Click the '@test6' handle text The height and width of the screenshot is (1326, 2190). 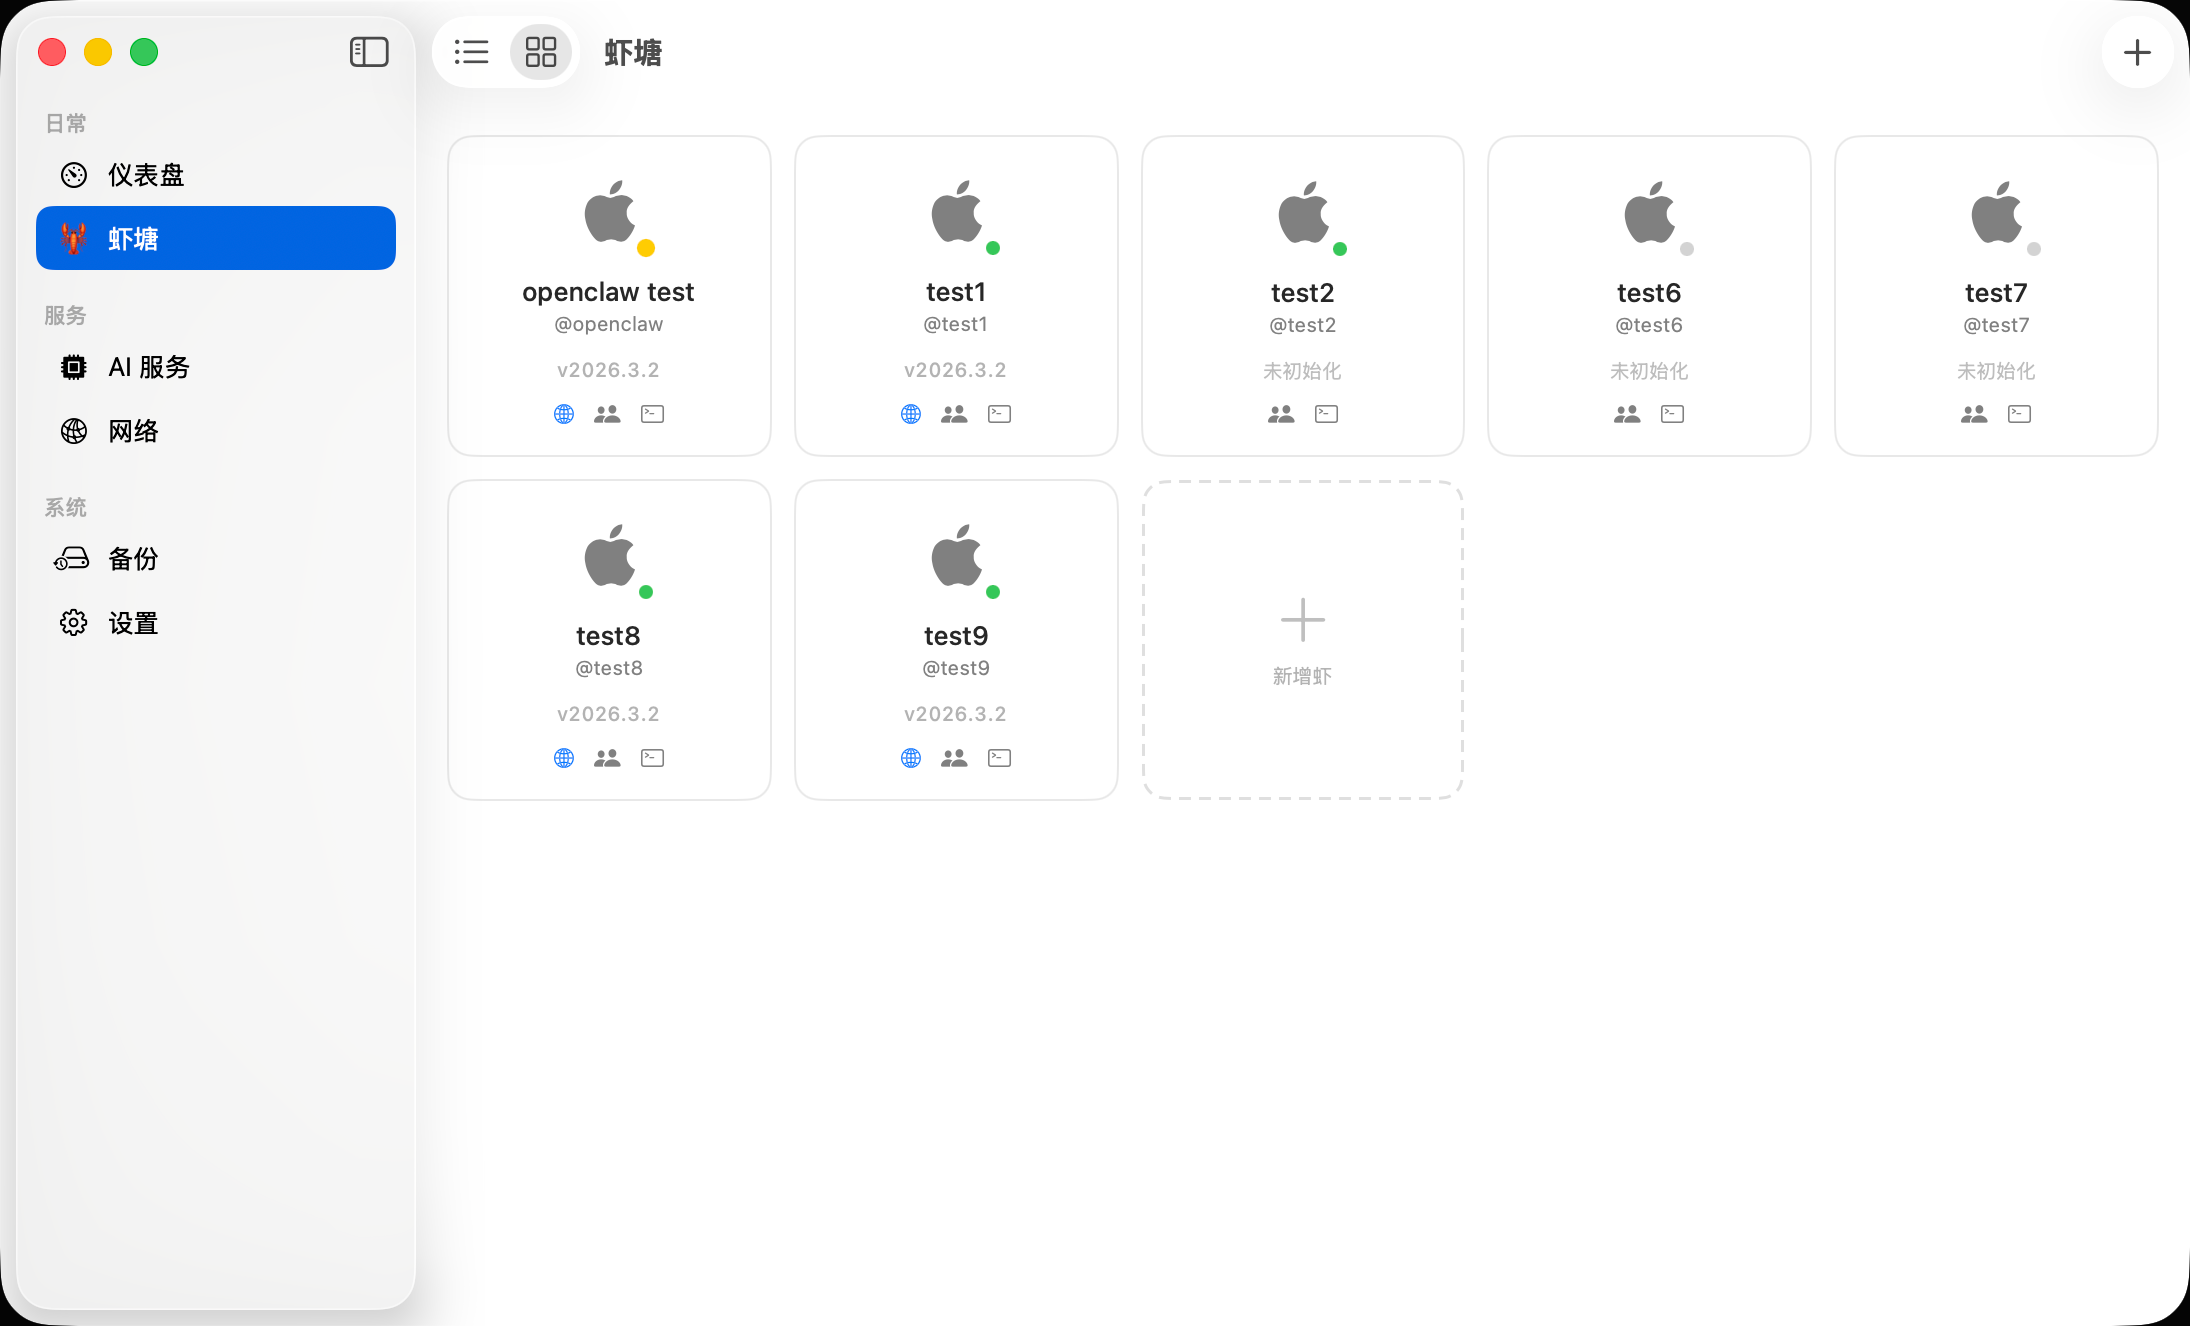[x=1648, y=325]
